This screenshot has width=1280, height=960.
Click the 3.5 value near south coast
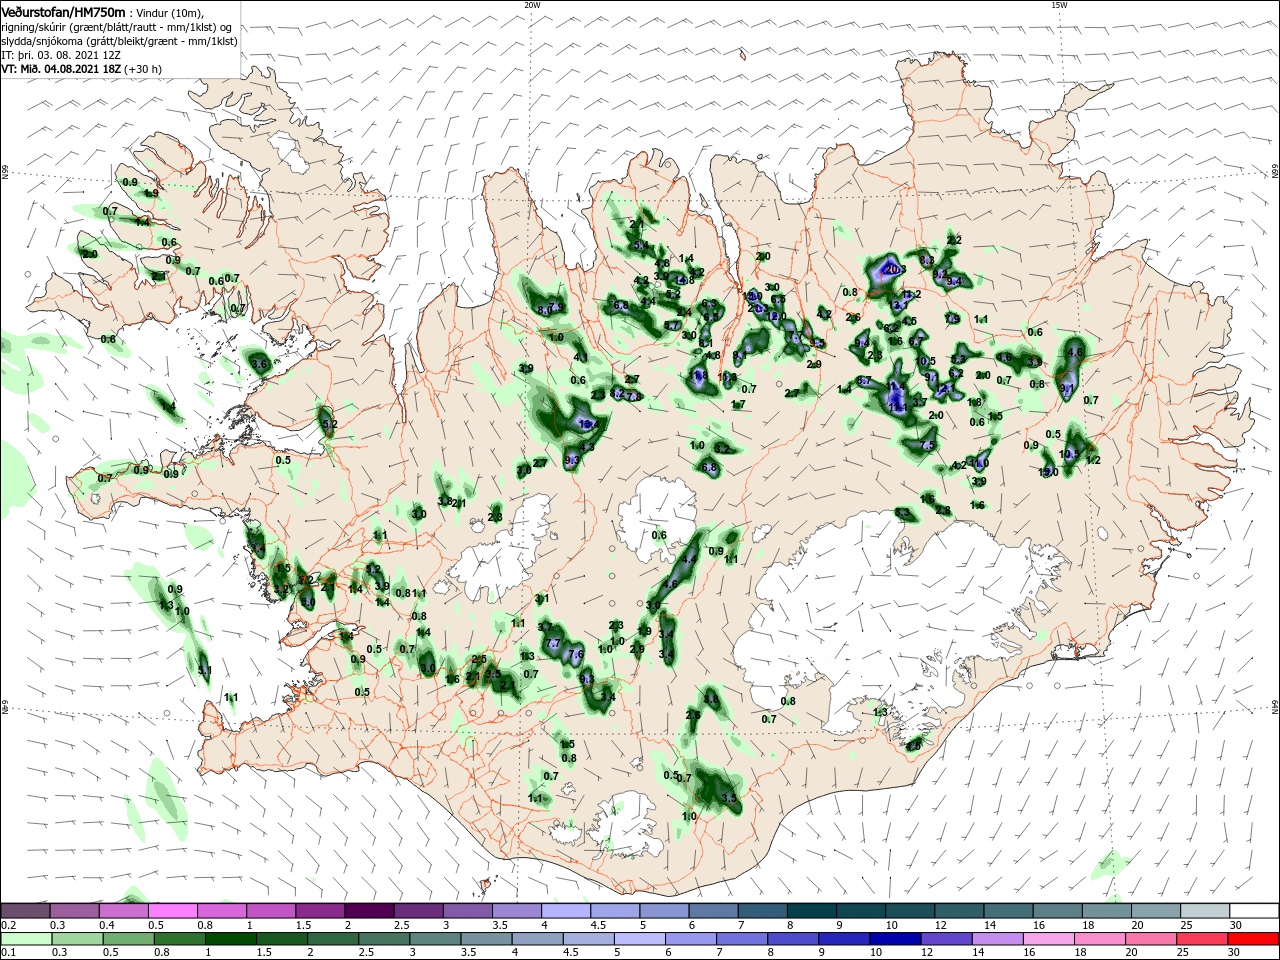[x=728, y=798]
